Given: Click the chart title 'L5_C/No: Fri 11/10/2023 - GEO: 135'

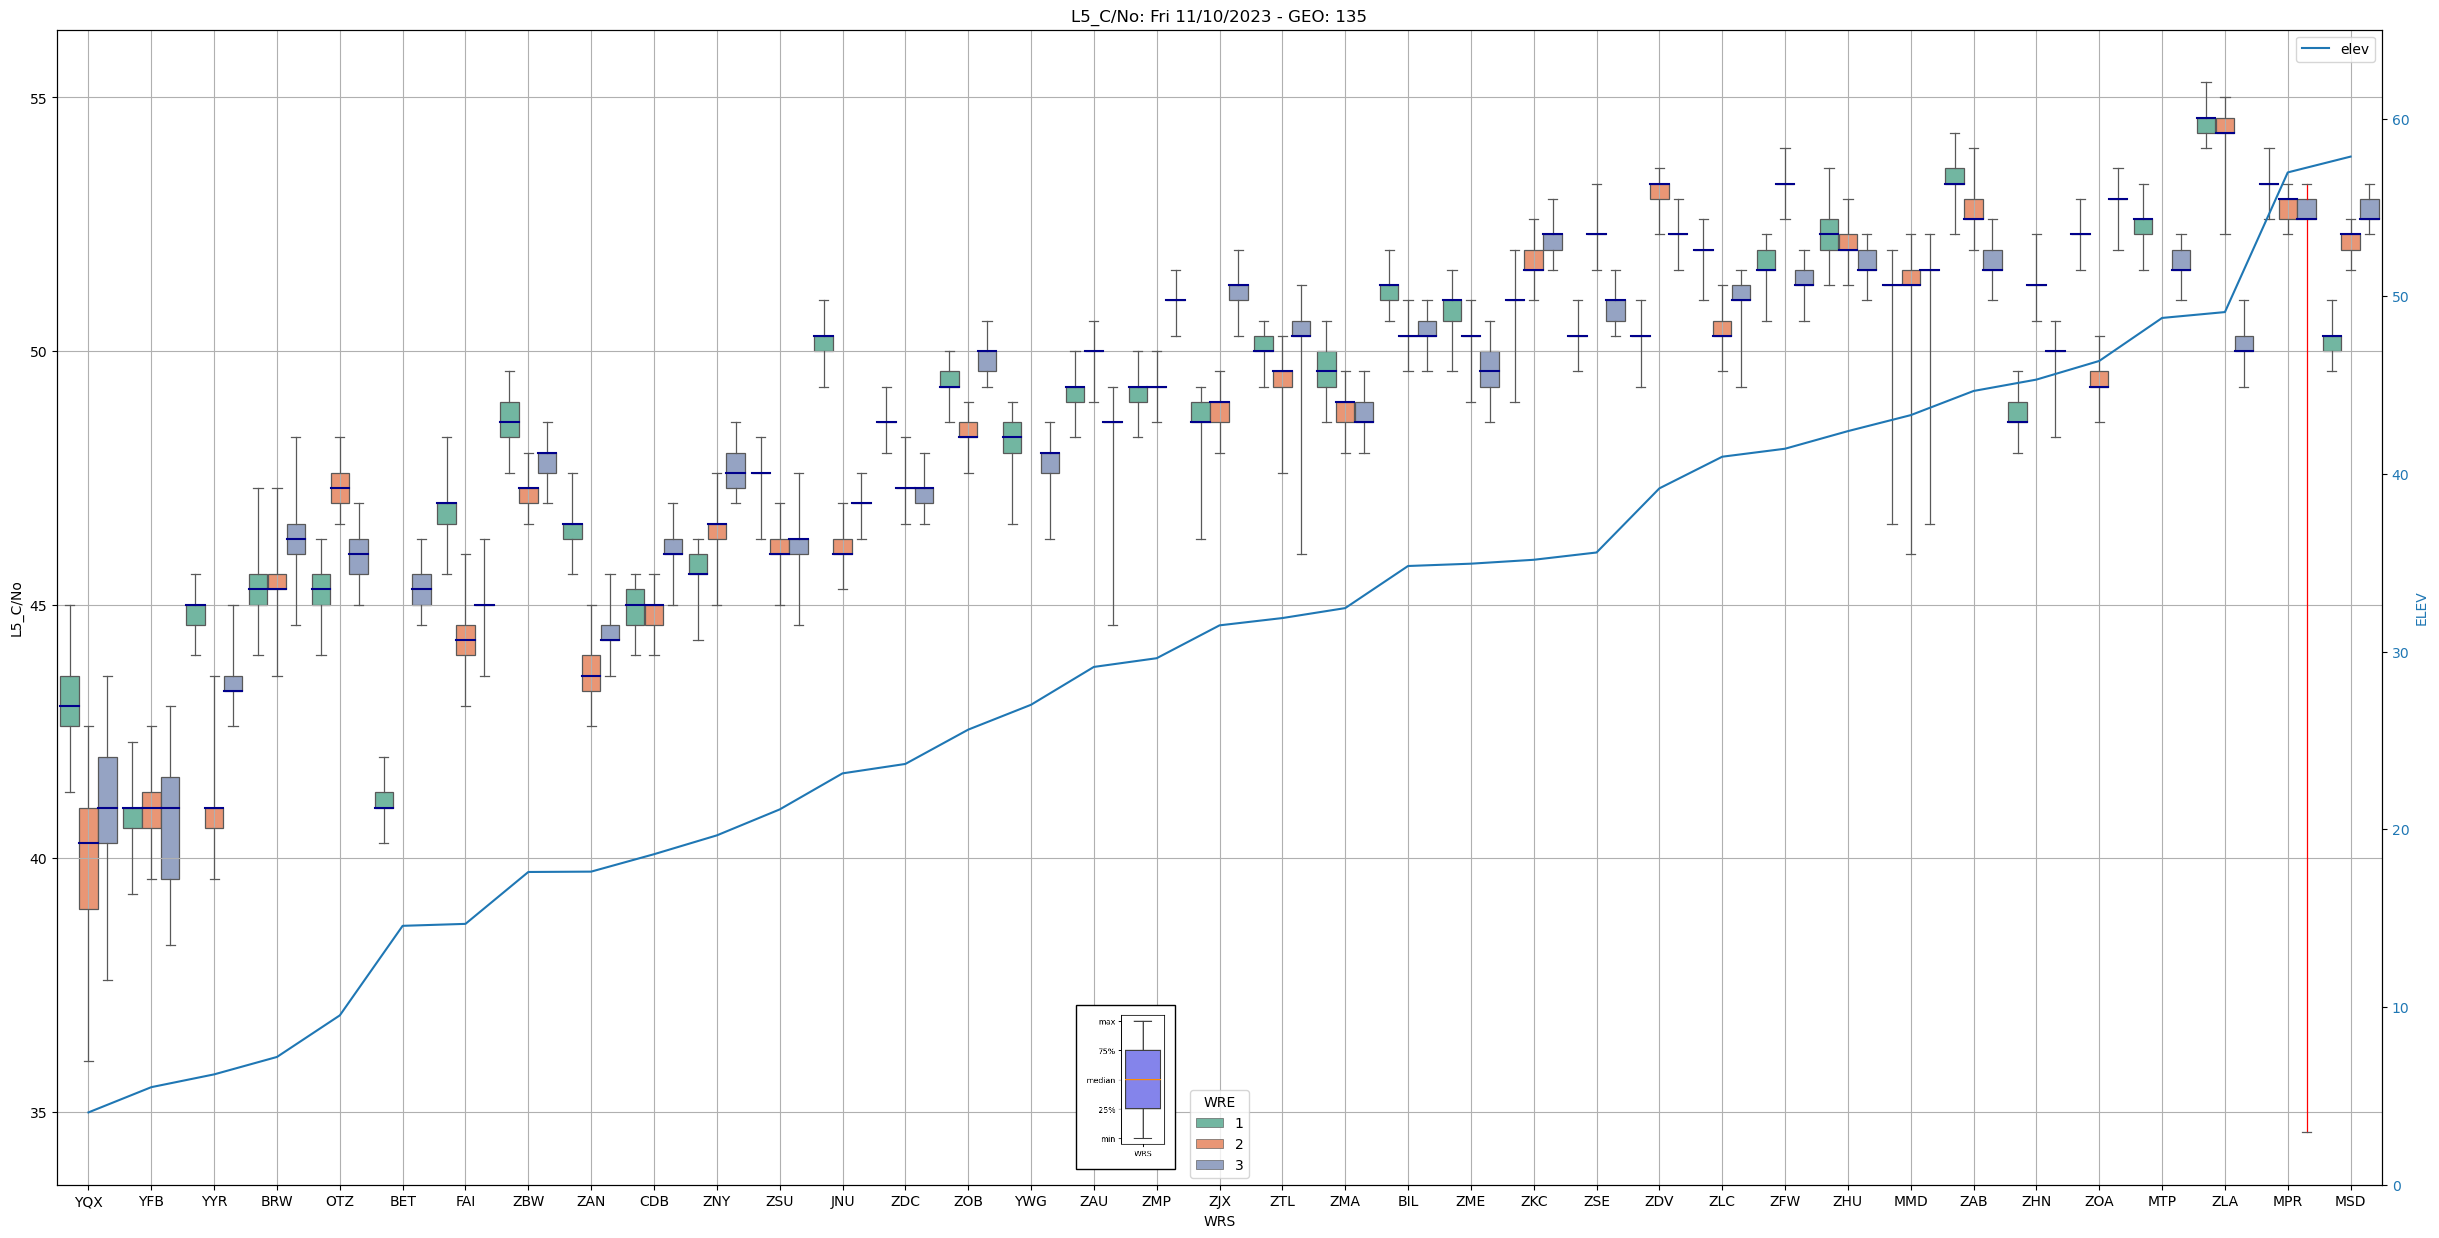Looking at the screenshot, I should pyautogui.click(x=1218, y=16).
